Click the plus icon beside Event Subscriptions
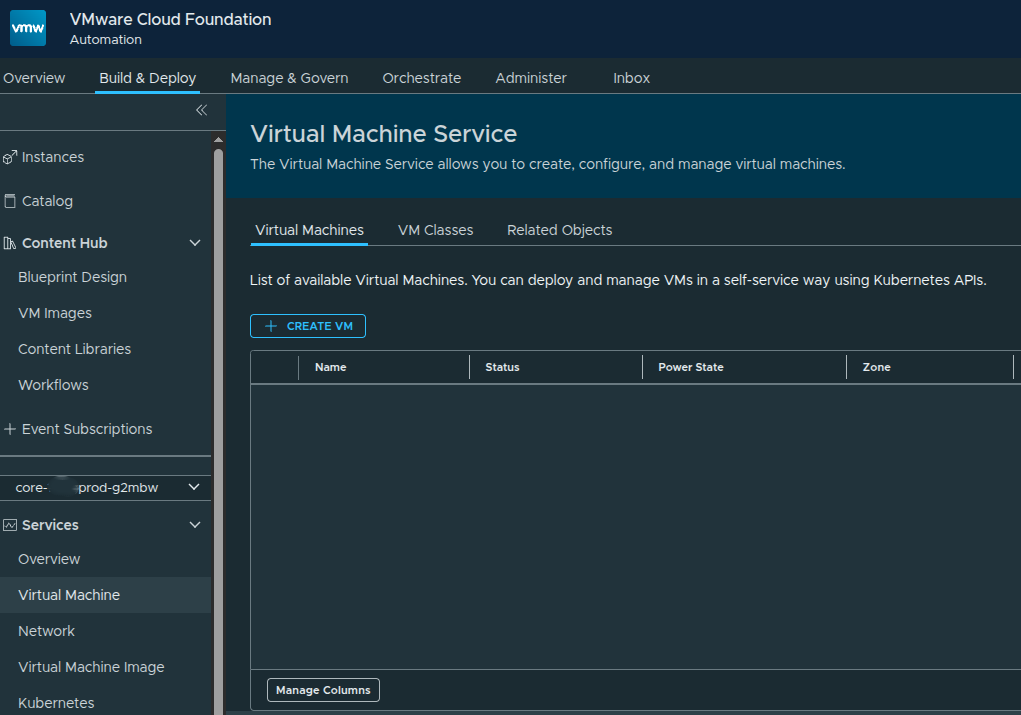This screenshot has width=1021, height=715. (9, 428)
